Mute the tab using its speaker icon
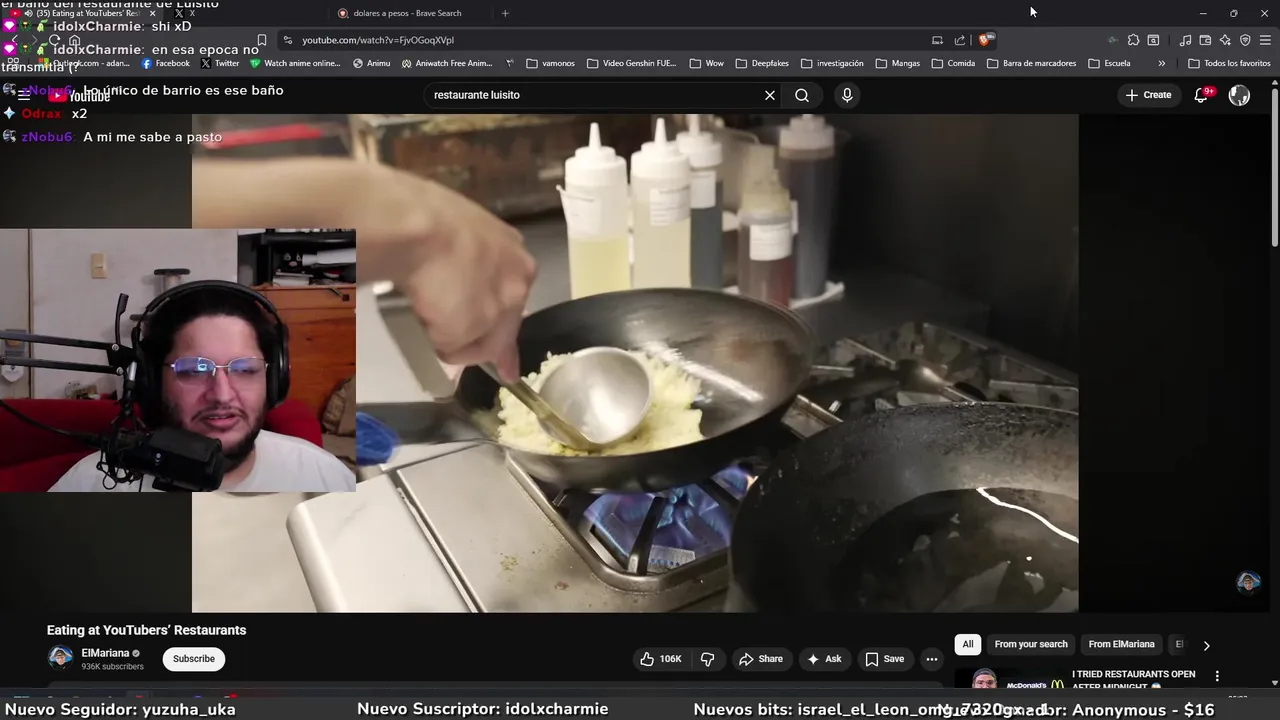Viewport: 1280px width, 720px height. (x=28, y=13)
